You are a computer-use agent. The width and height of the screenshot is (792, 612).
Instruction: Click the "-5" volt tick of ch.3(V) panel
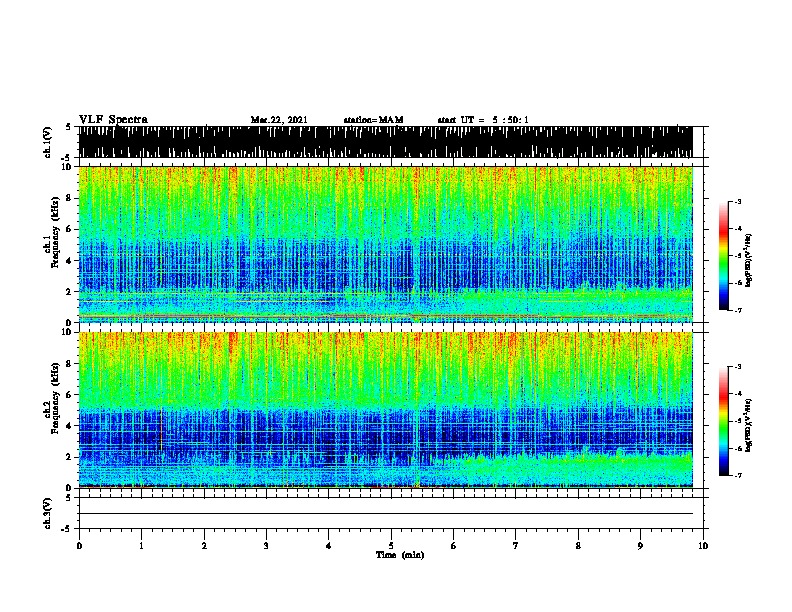67,529
